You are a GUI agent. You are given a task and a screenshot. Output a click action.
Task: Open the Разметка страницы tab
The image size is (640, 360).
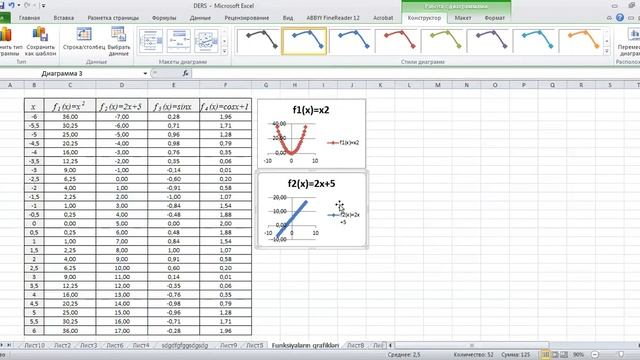point(113,18)
